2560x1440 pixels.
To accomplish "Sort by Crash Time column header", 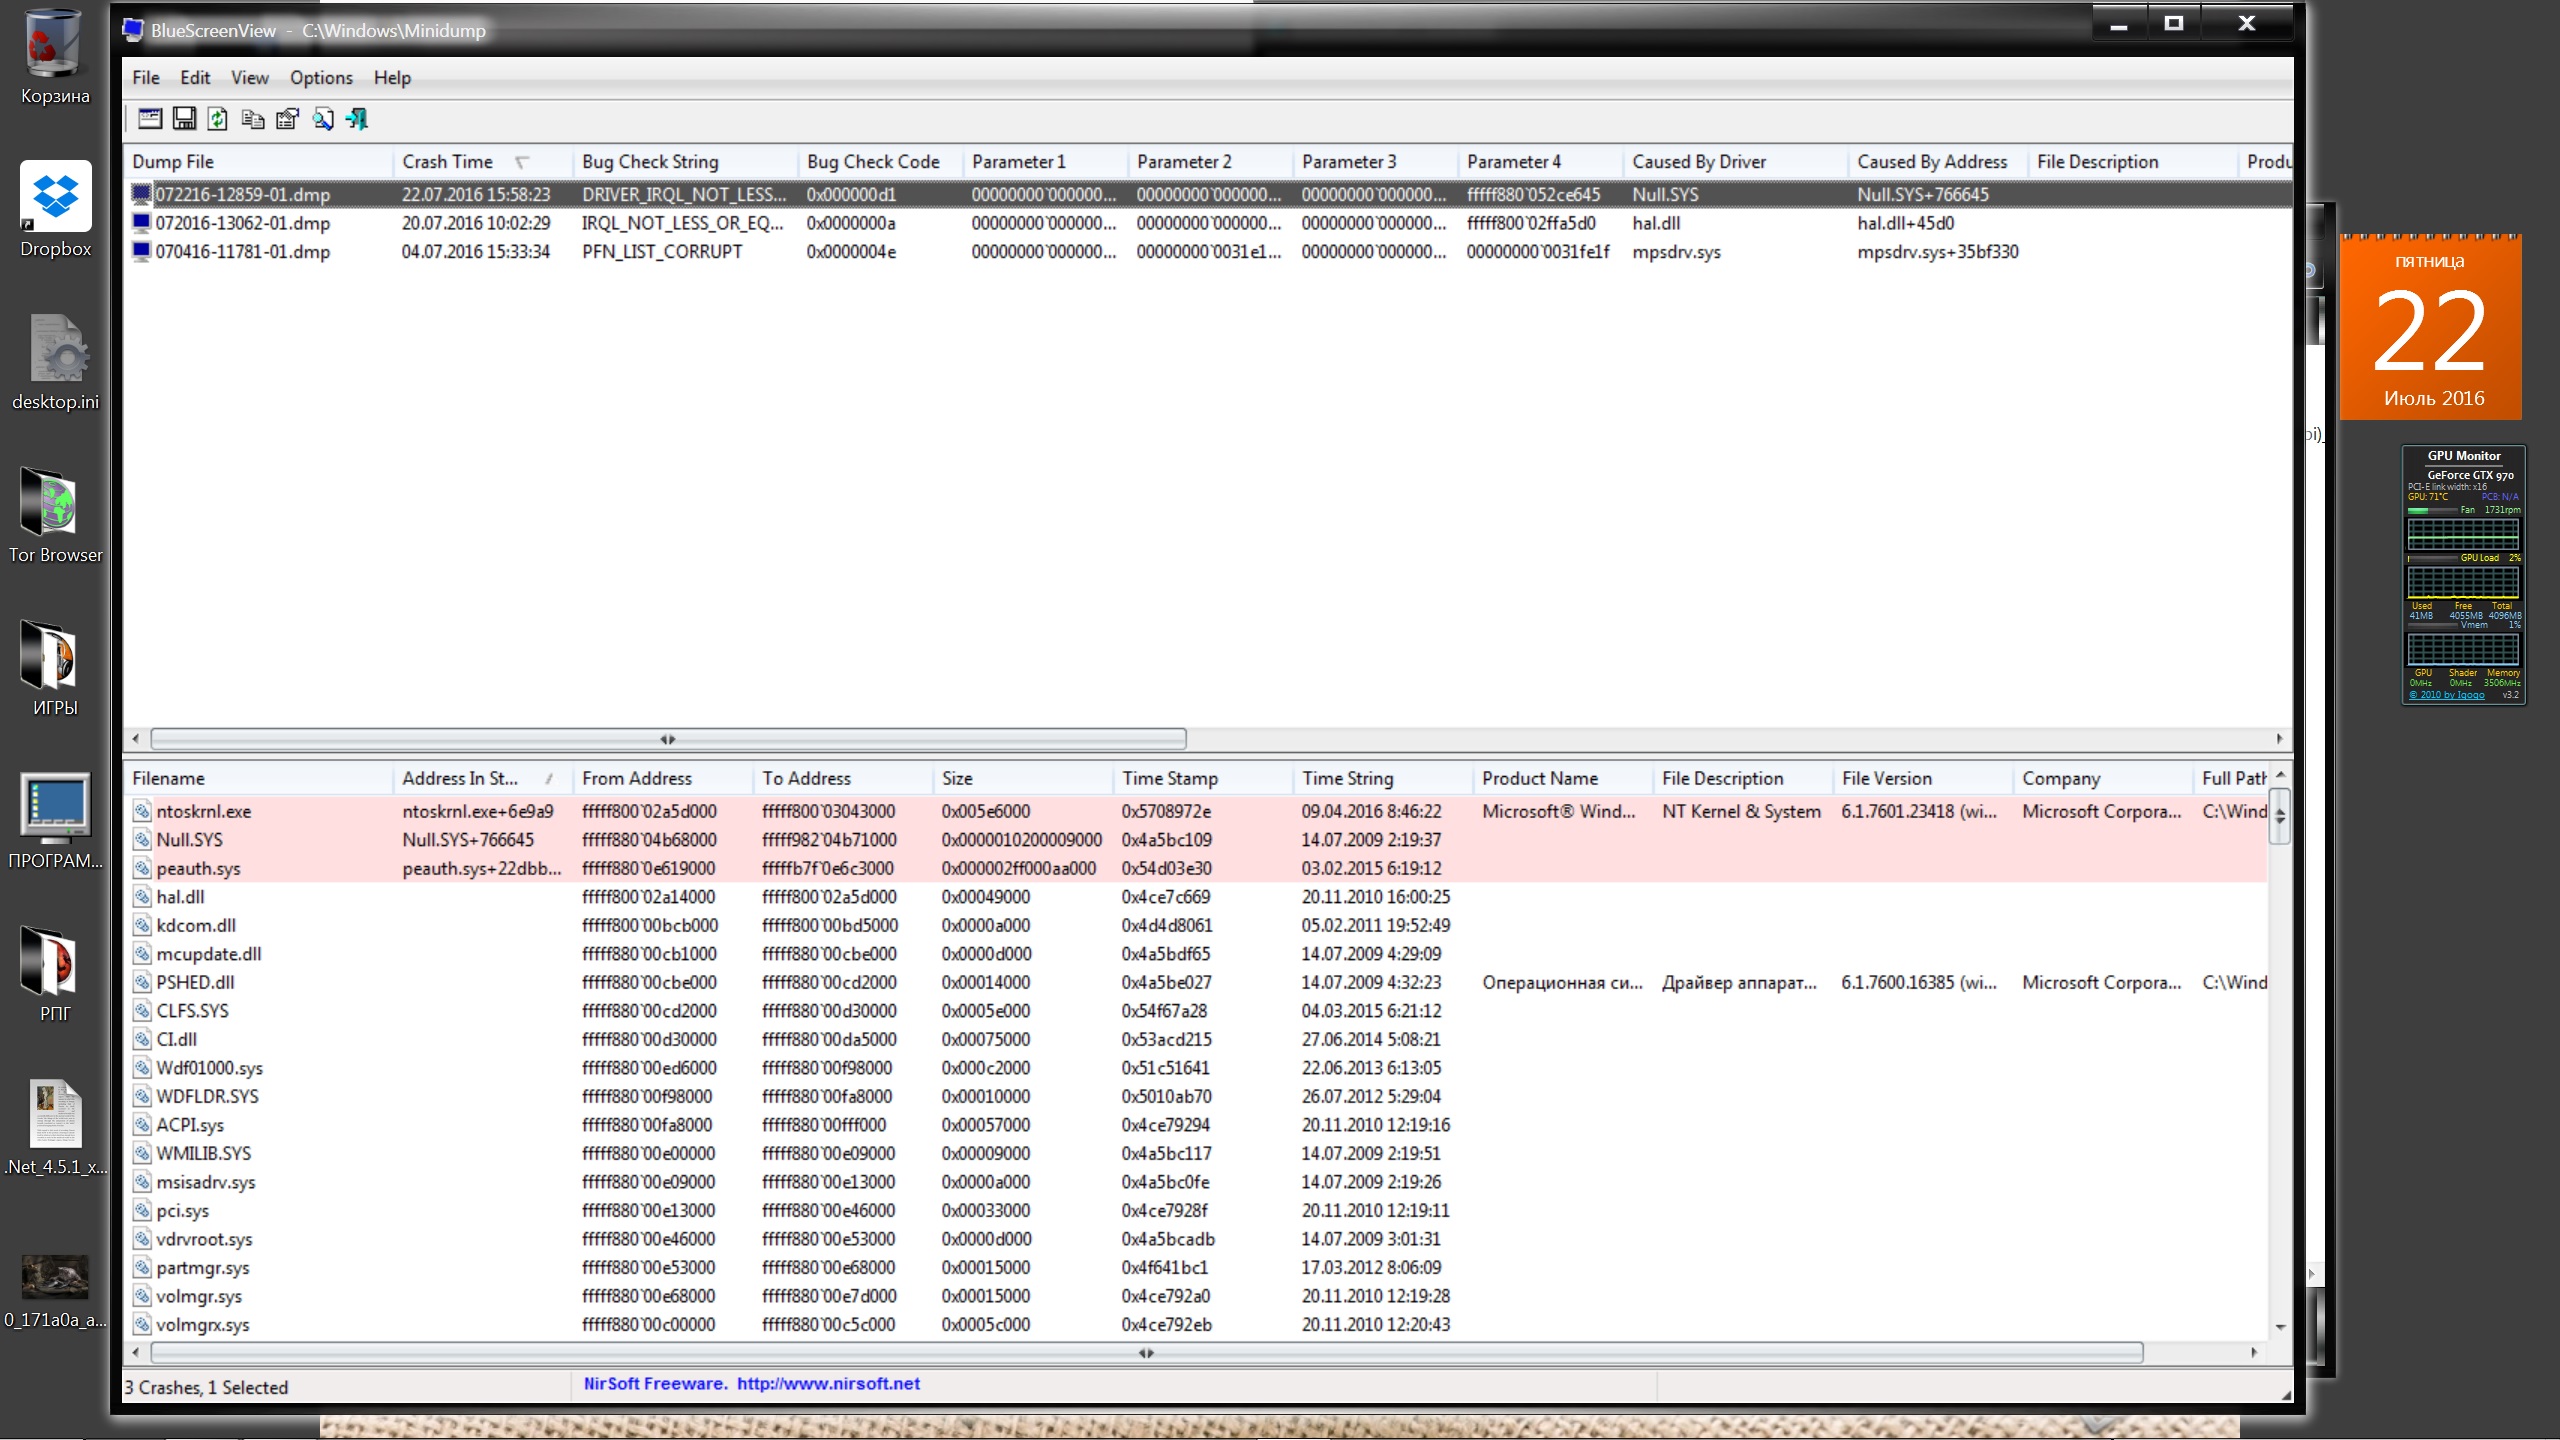I will [x=448, y=162].
